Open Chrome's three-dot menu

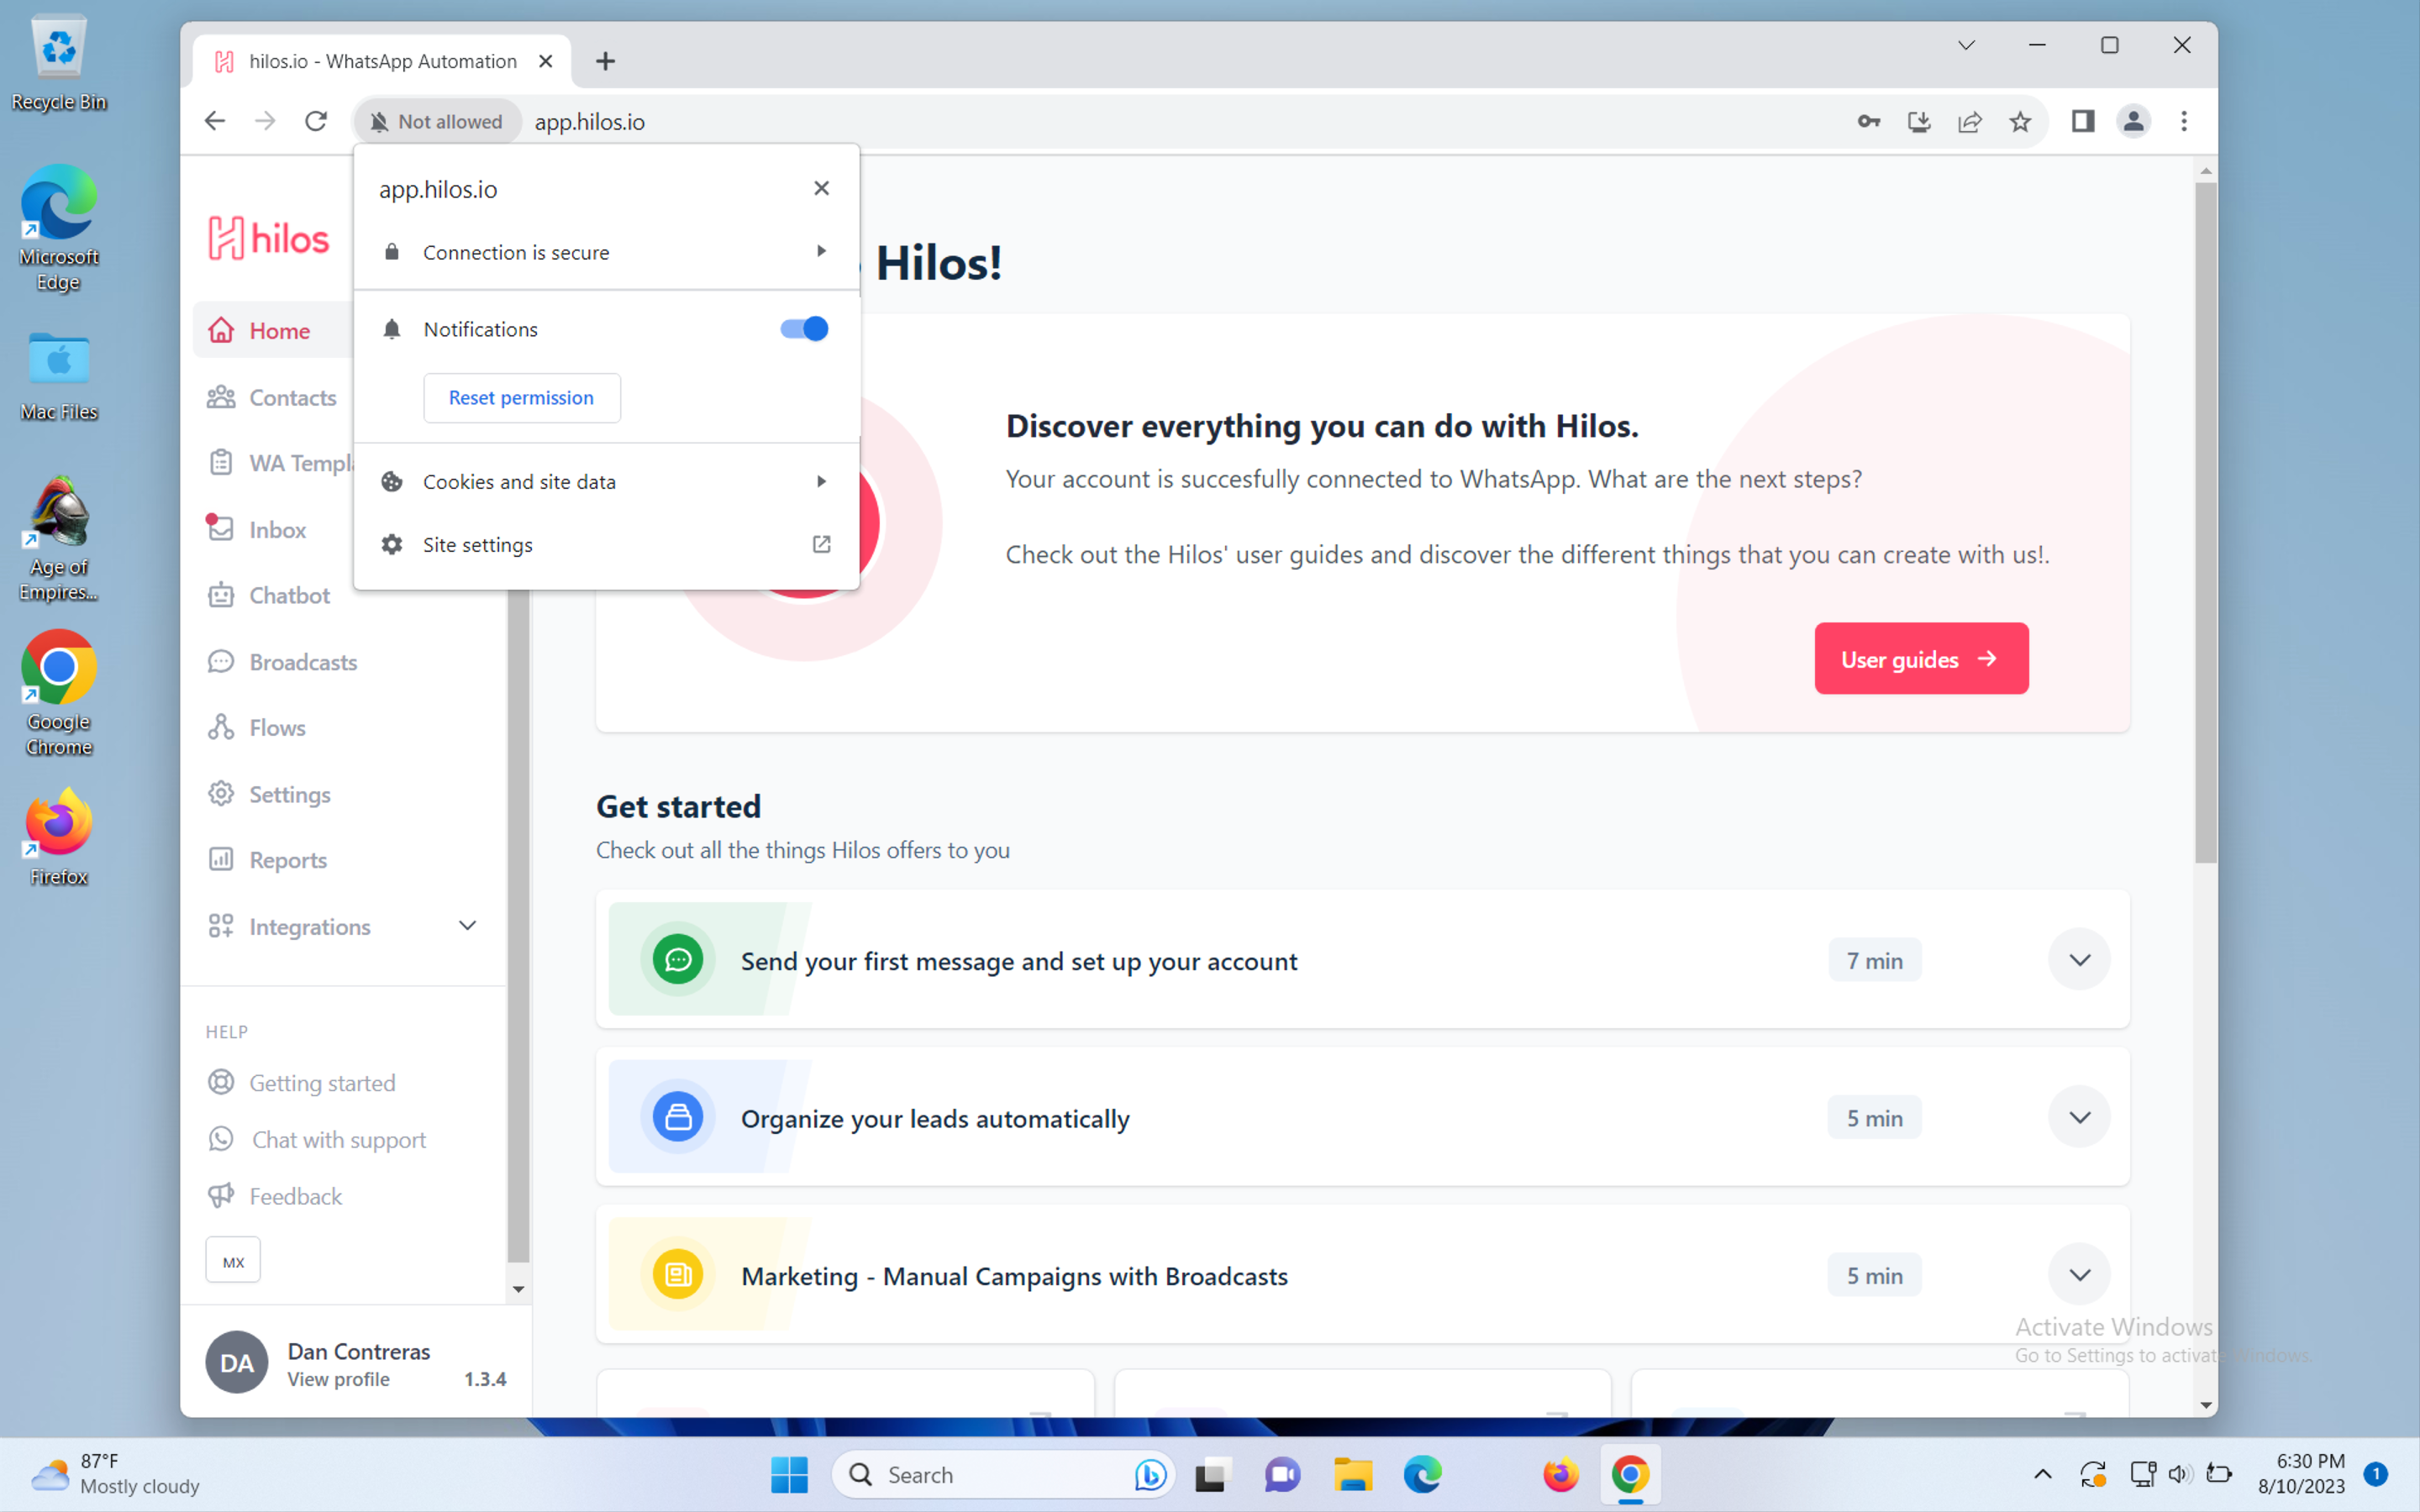pos(2184,121)
